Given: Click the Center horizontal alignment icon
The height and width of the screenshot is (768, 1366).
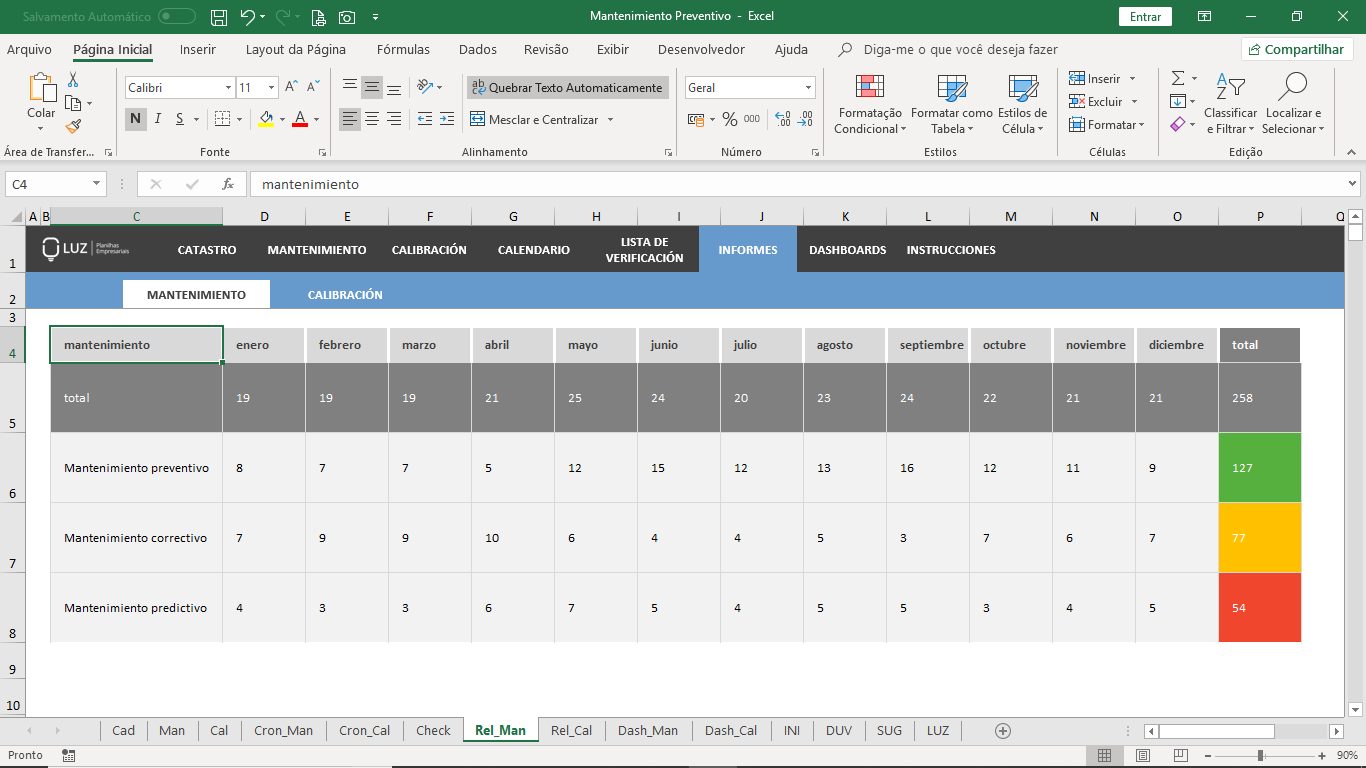Looking at the screenshot, I should pos(372,119).
